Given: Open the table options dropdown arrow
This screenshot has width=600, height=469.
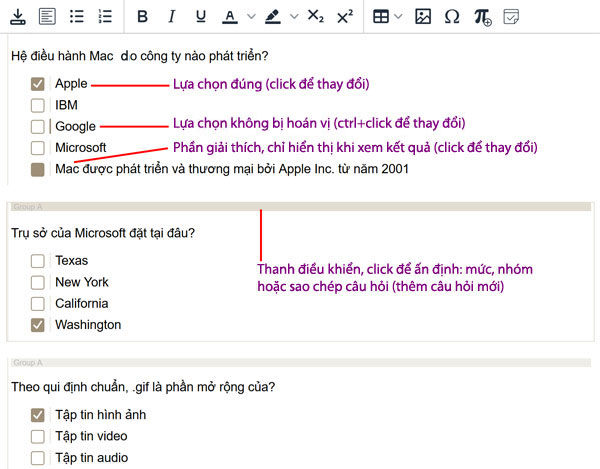Looking at the screenshot, I should (x=398, y=16).
